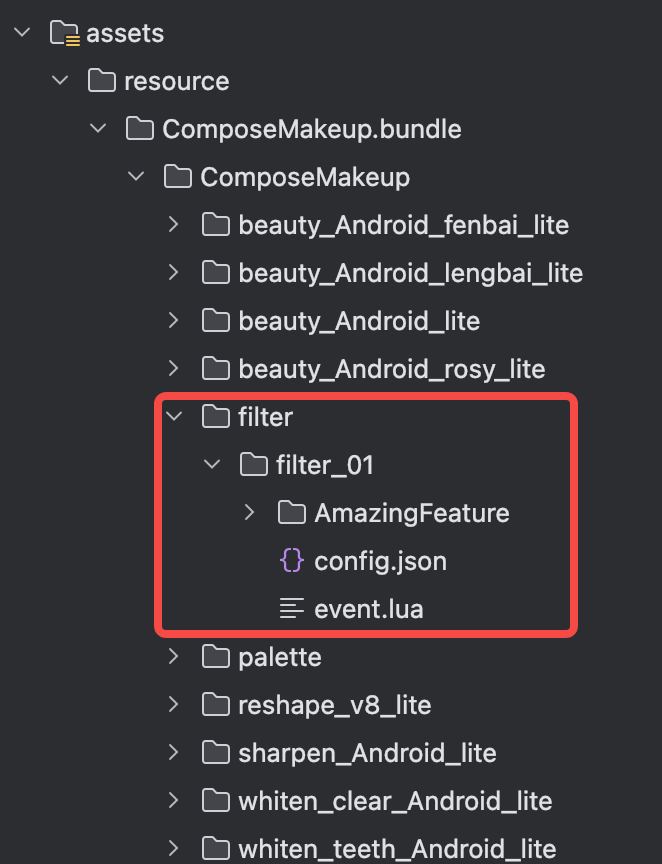
Task: Click the resource folder icon
Action: tap(101, 81)
